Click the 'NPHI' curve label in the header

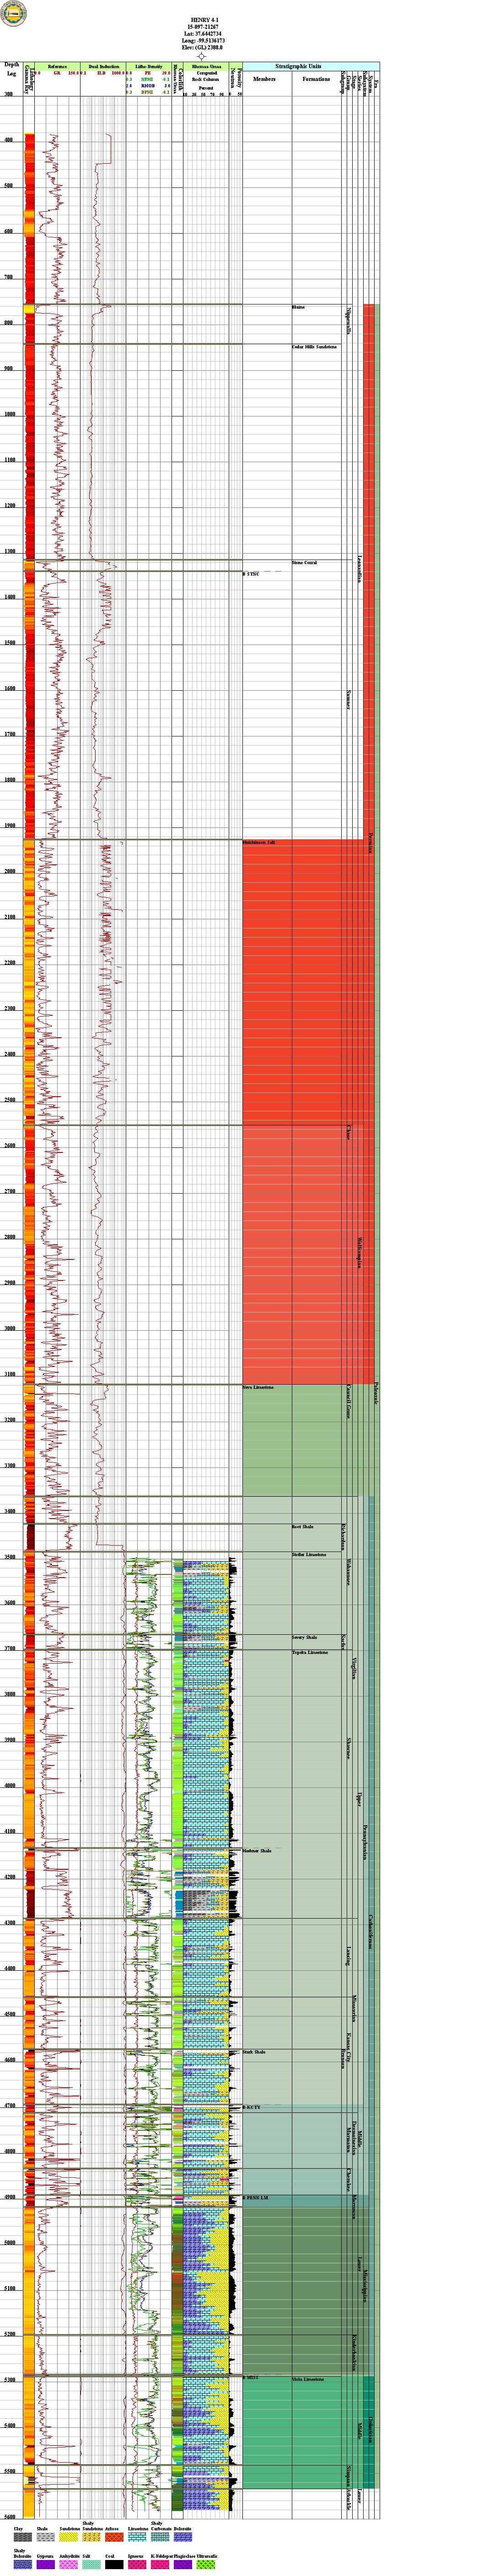tap(147, 80)
